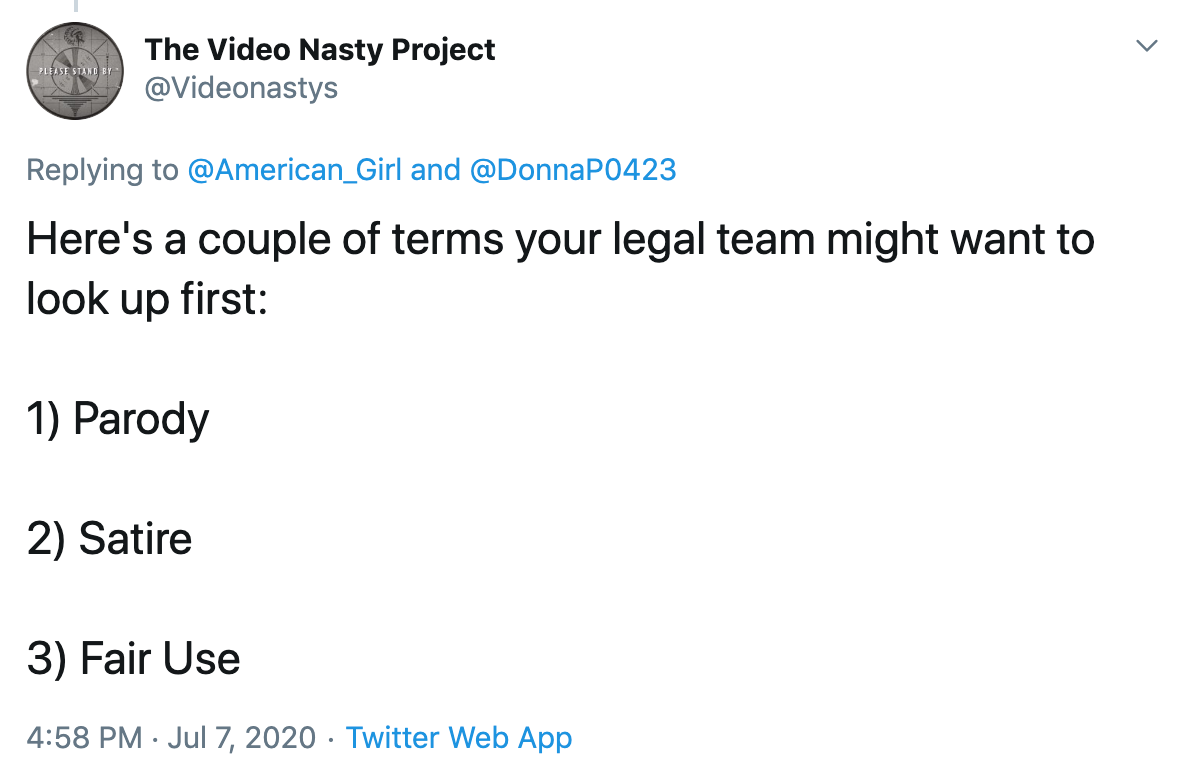Click the "PLEASE STAND BY" text in avatar
Viewport: 1180px width, 782px height.
click(x=73, y=71)
